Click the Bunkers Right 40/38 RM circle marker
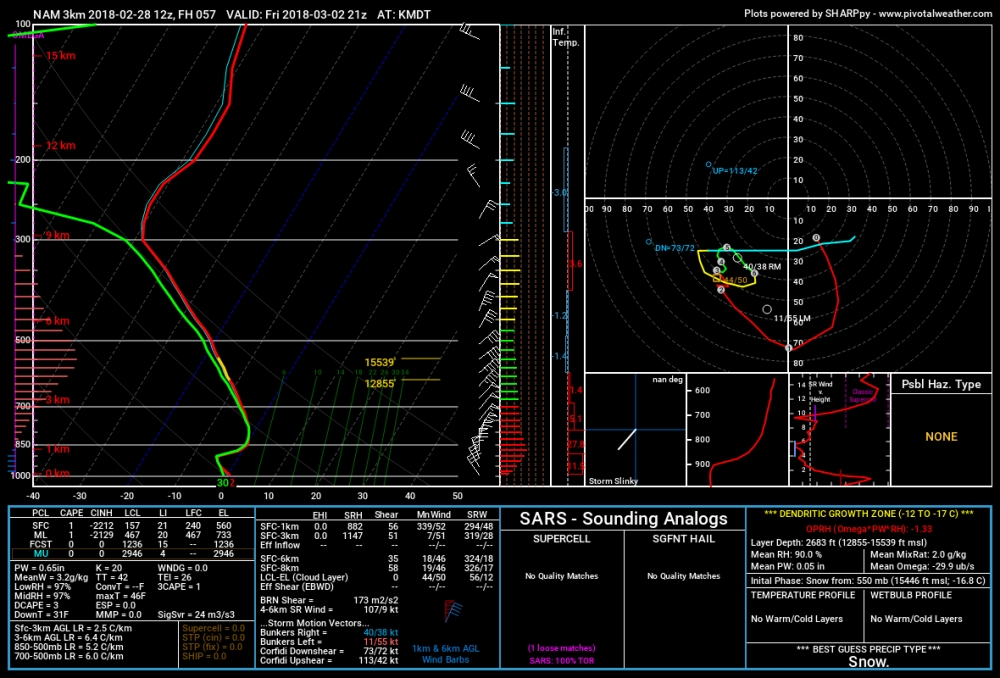The height and width of the screenshot is (678, 1000). [x=737, y=258]
